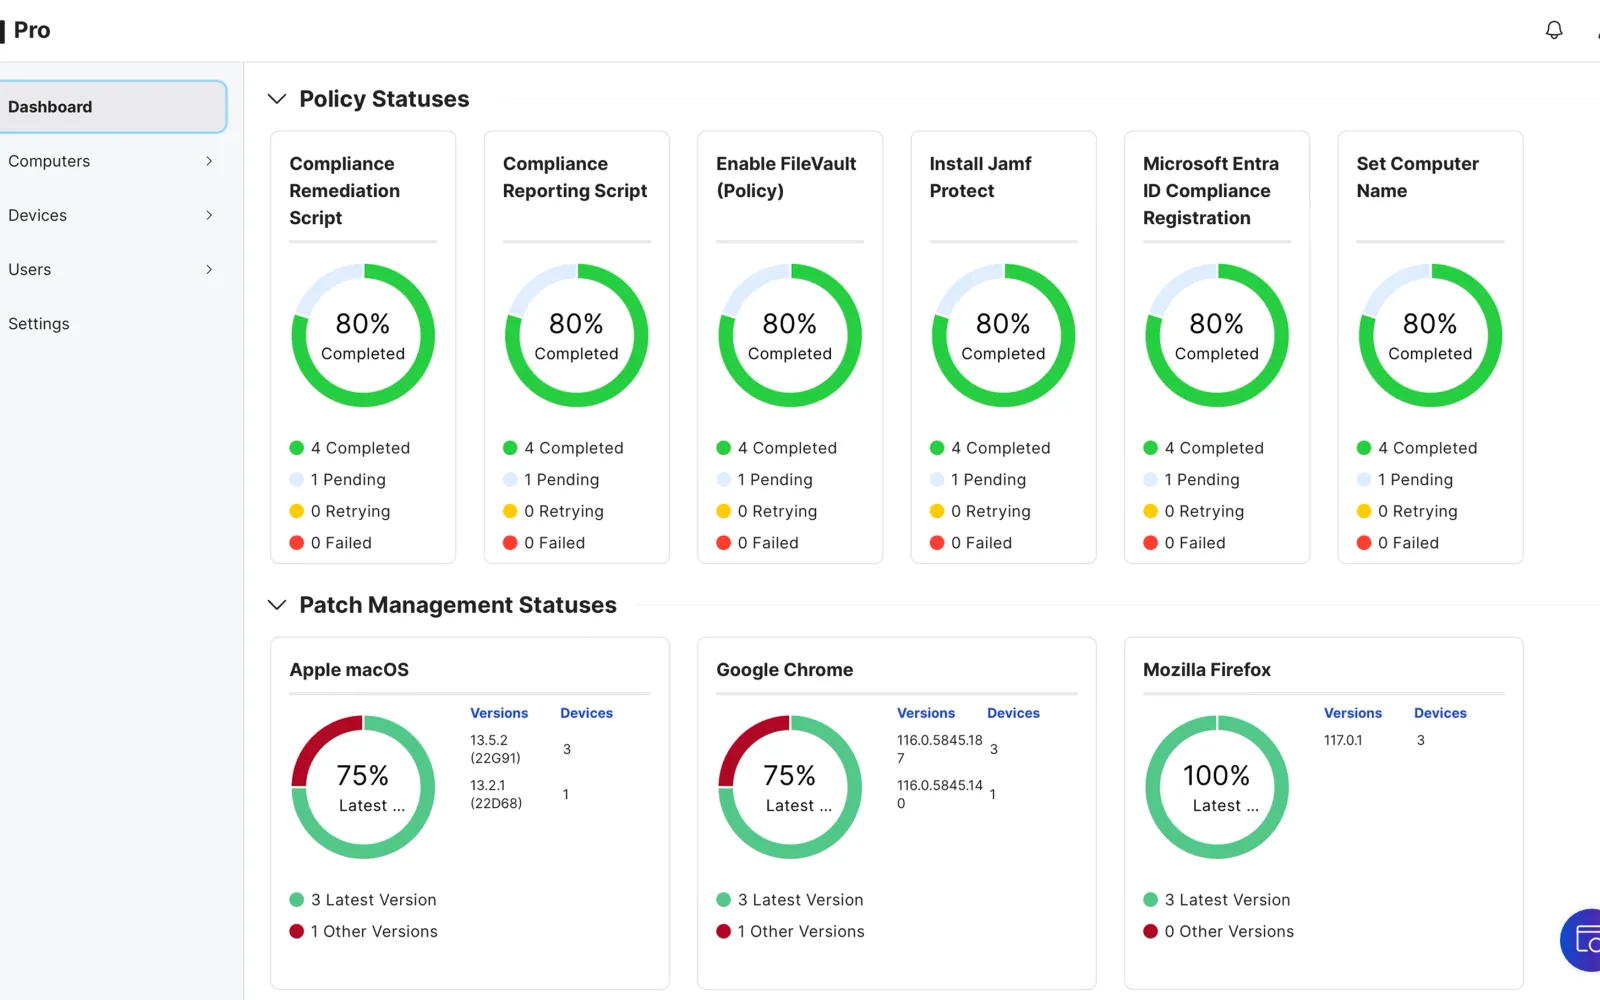Screen dimensions: 1600x1000
Task: Click '0 Other Versions' in Mozilla Firefox card
Action: click(x=1219, y=931)
